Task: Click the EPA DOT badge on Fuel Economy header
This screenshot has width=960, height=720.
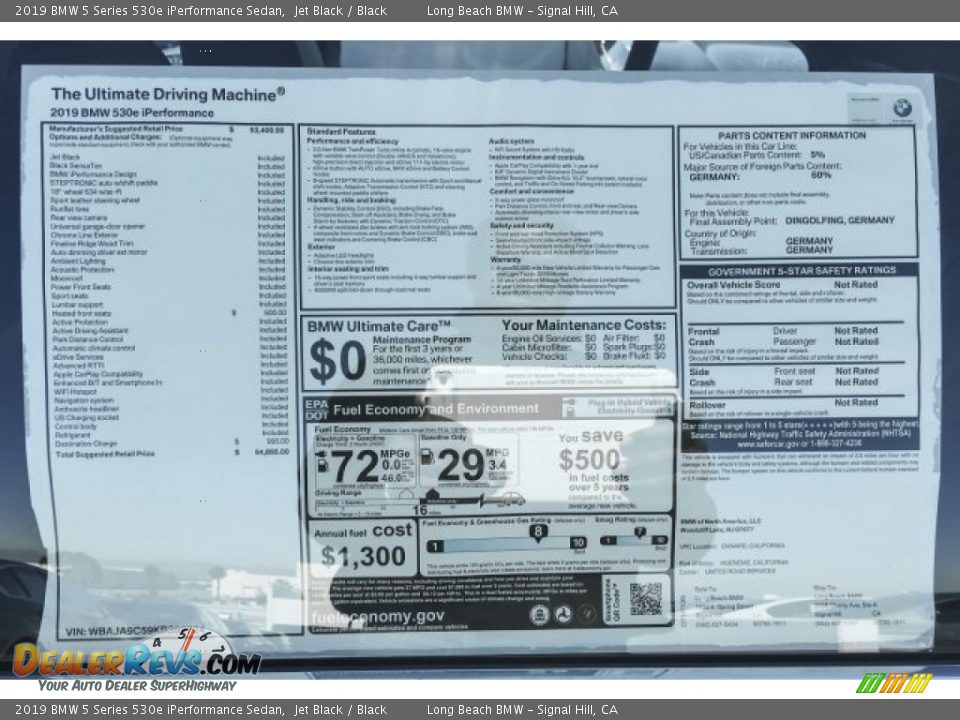Action: point(316,408)
